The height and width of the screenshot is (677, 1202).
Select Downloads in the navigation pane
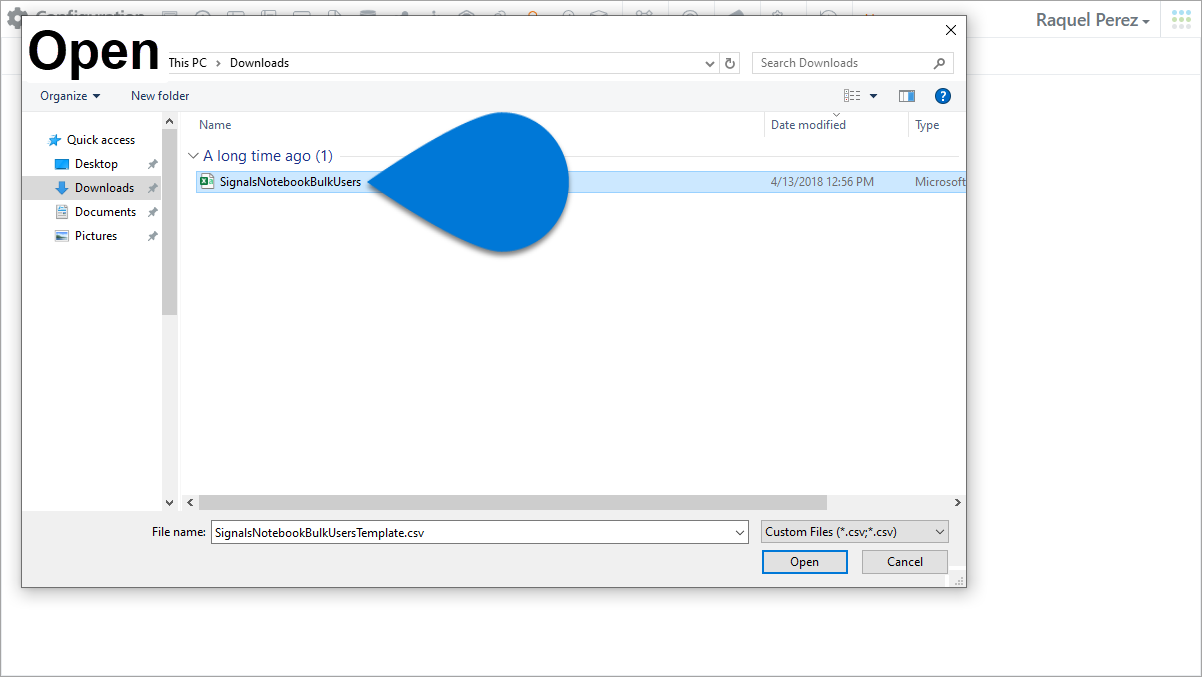(x=104, y=188)
